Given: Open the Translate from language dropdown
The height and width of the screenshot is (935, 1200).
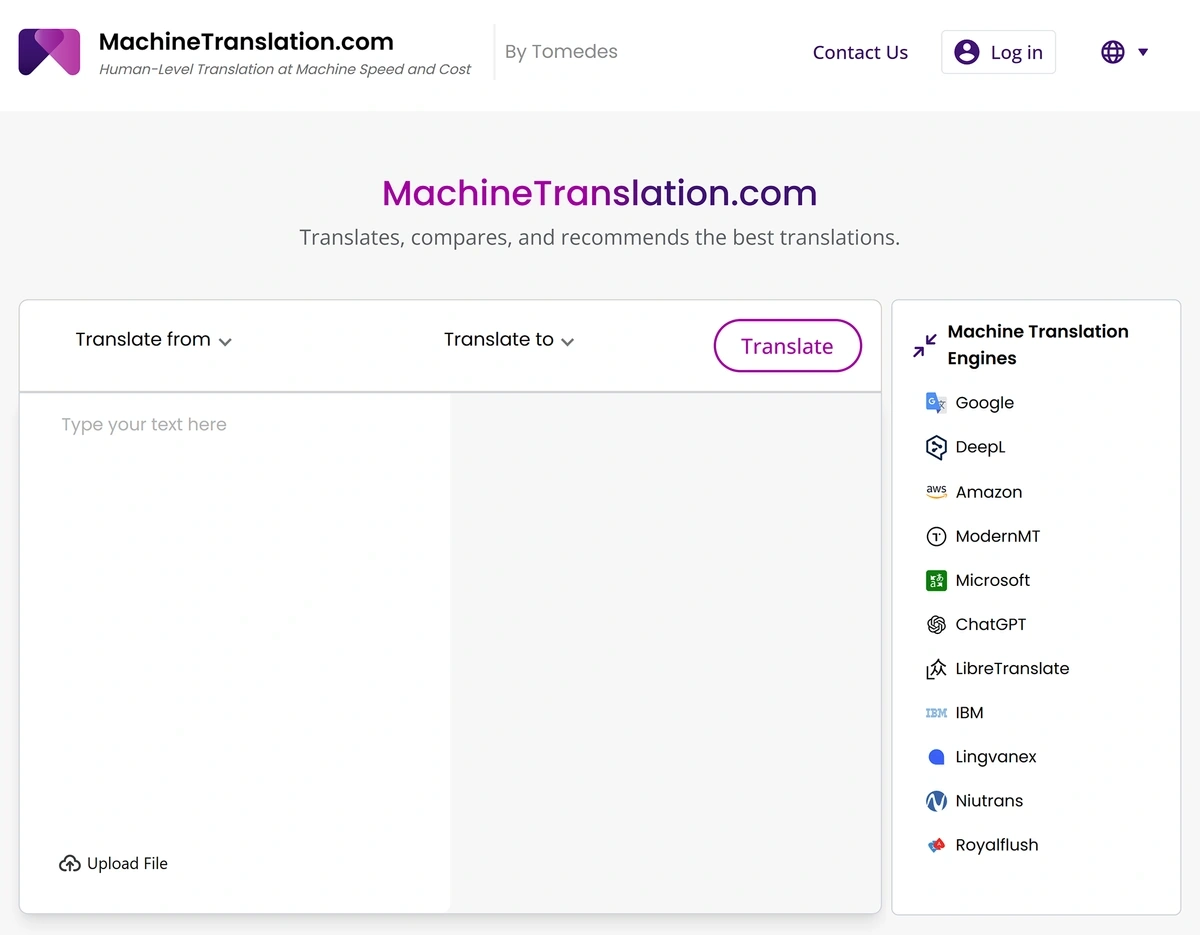Looking at the screenshot, I should pos(153,340).
